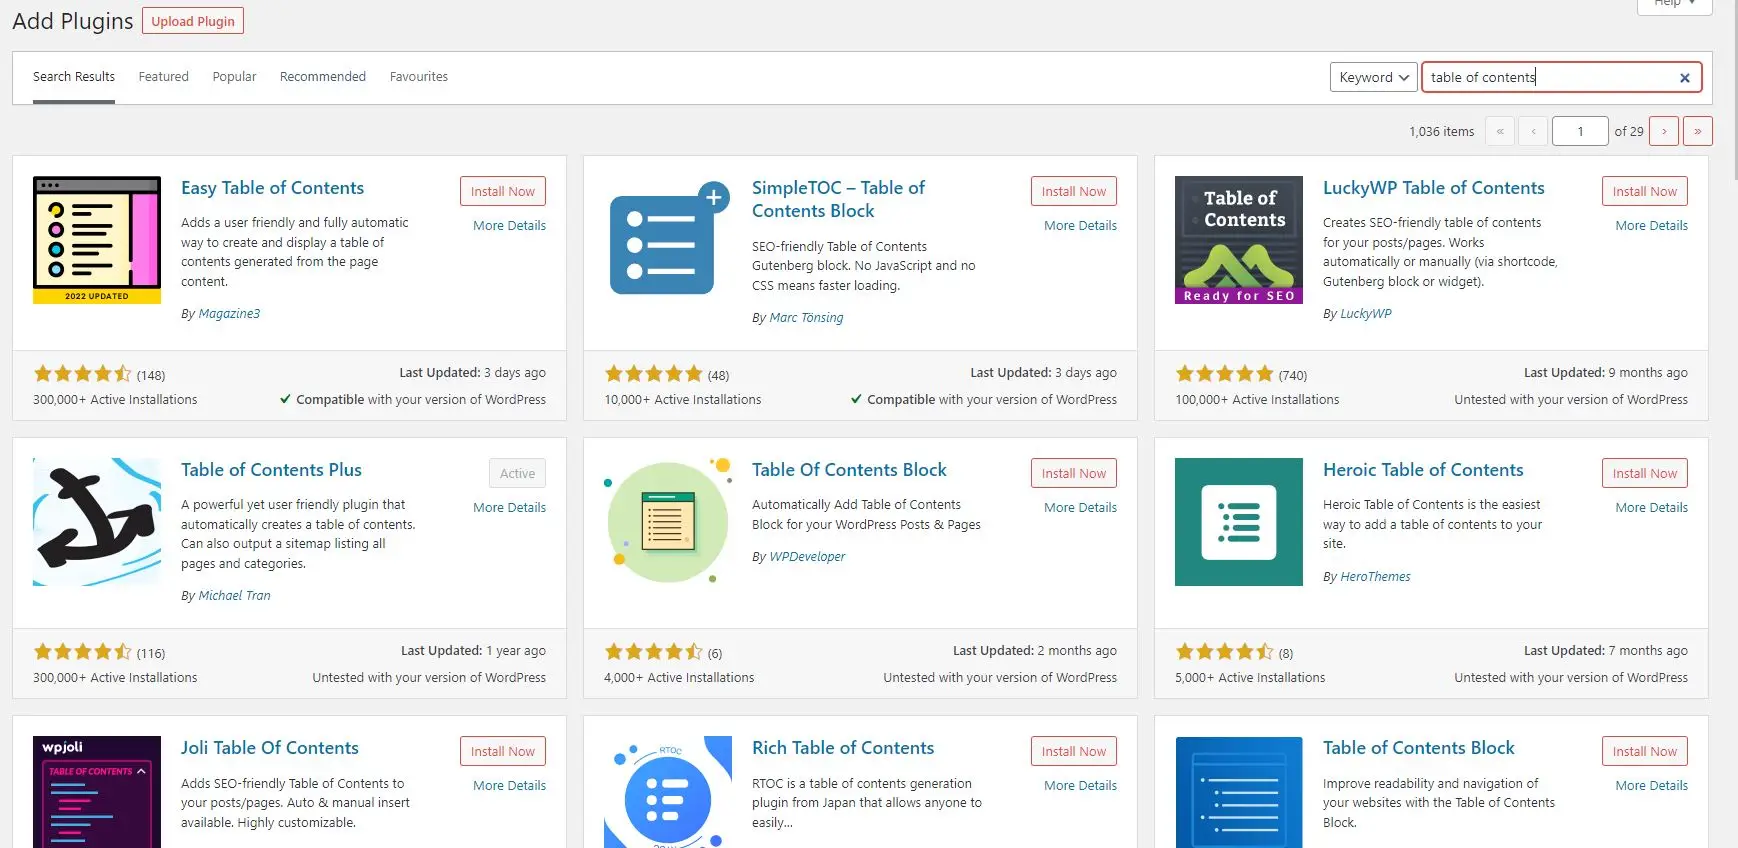
Task: View More Details for Table of Contents Plus
Action: pos(510,508)
